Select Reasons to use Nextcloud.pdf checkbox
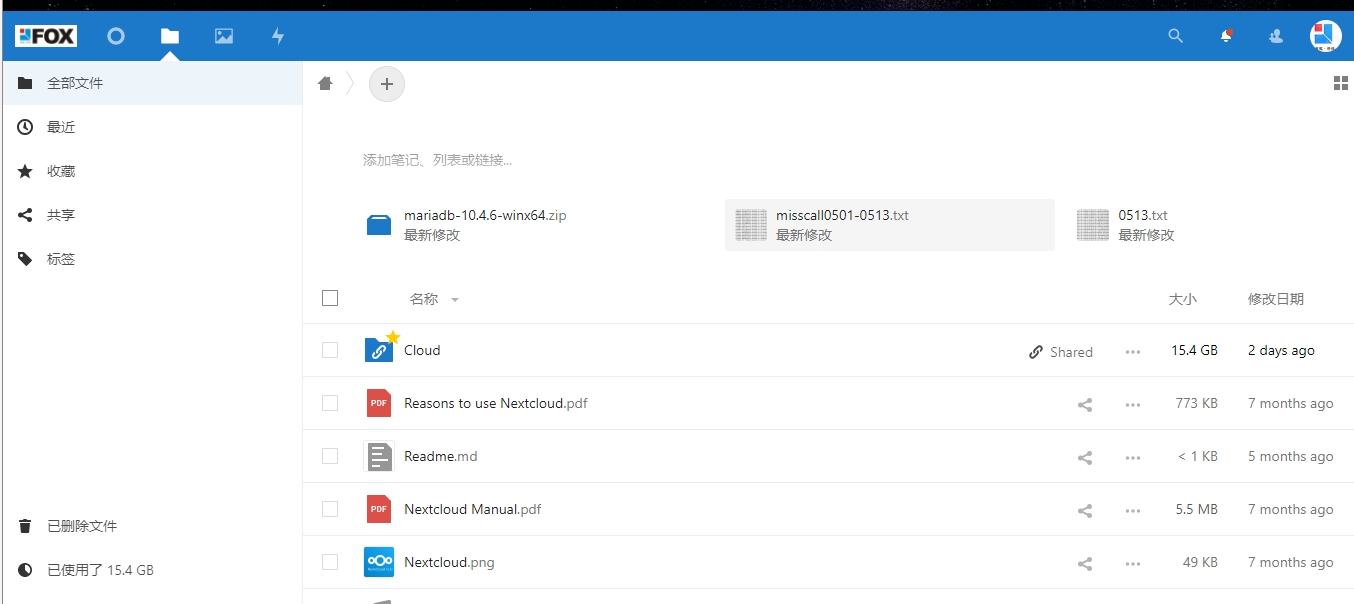The height and width of the screenshot is (604, 1354). click(330, 403)
